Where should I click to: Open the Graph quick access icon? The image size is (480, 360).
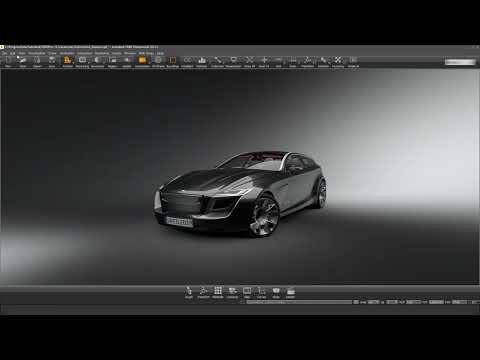pos(189,292)
